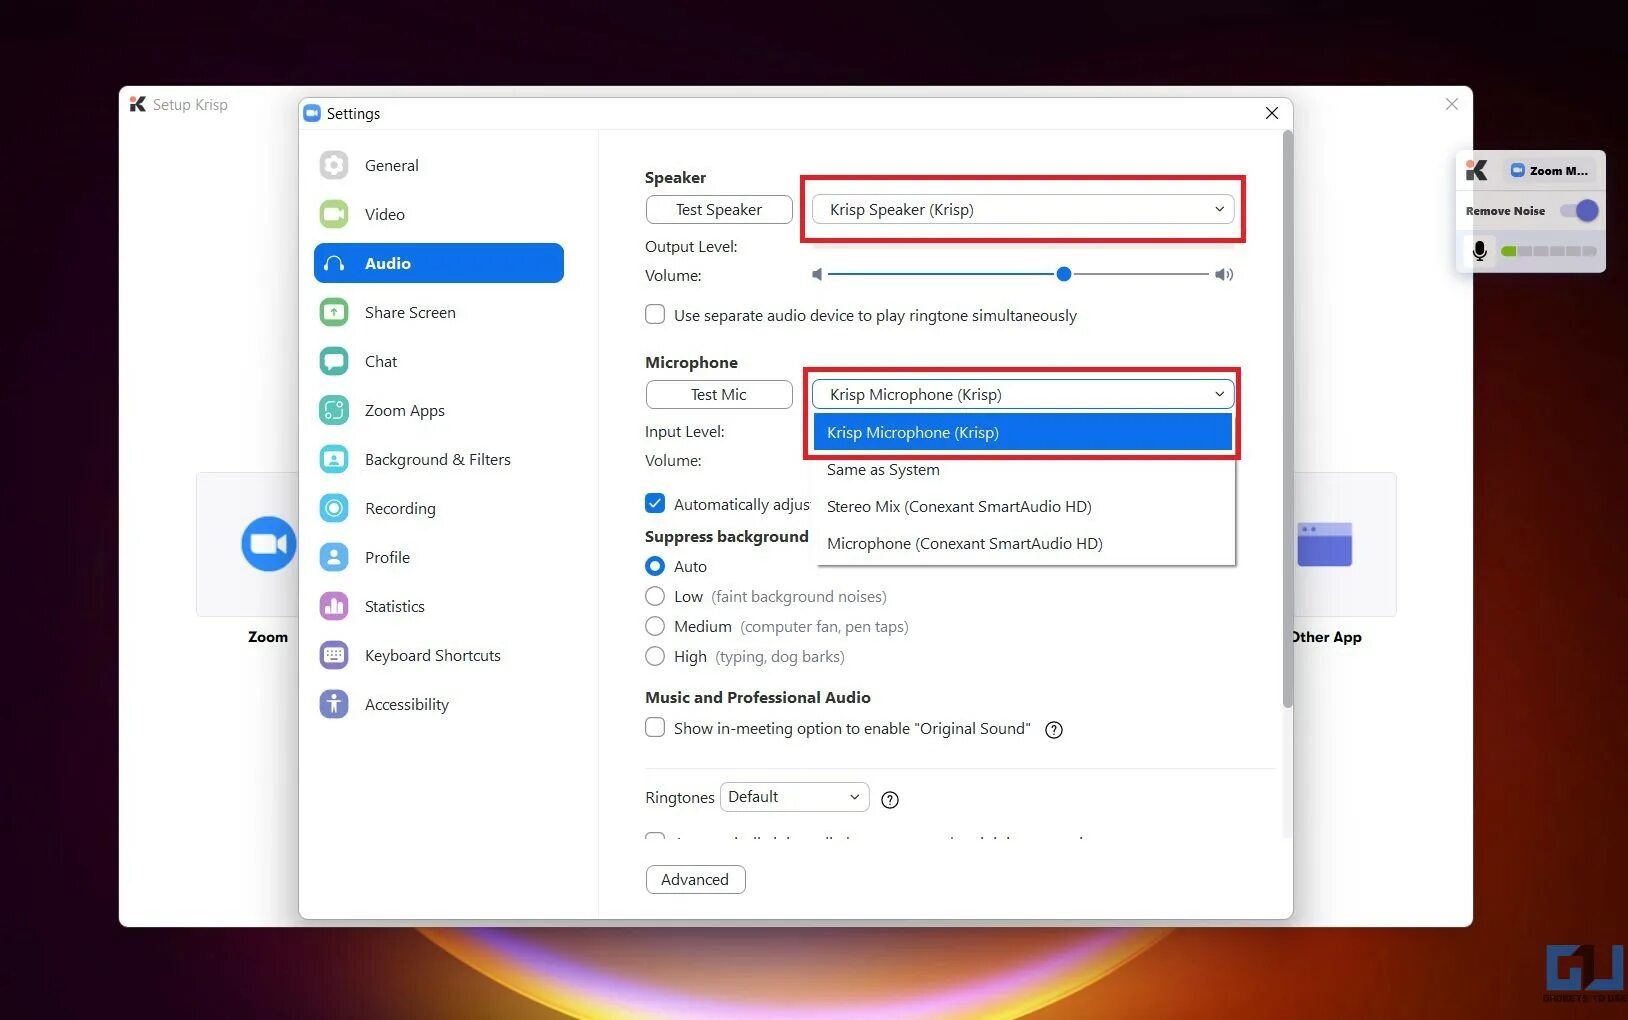Toggle Remove Noise switch in Krisp widget
The width and height of the screenshot is (1628, 1020).
[x=1579, y=211]
